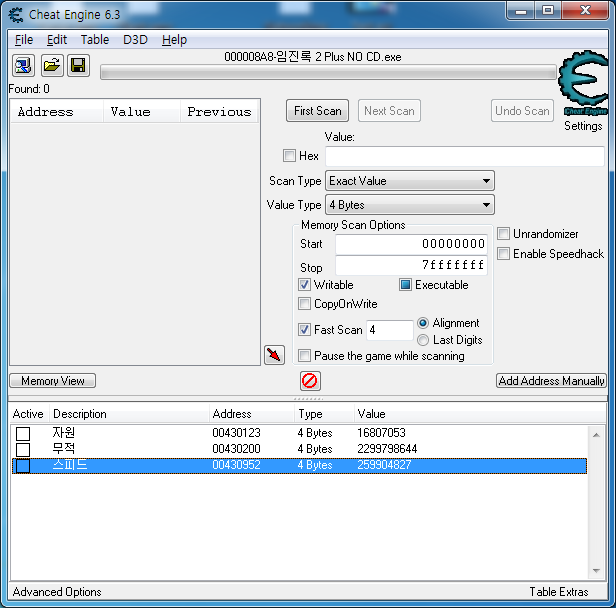Open the Value Type dropdown
The height and width of the screenshot is (608, 616).
coord(410,205)
